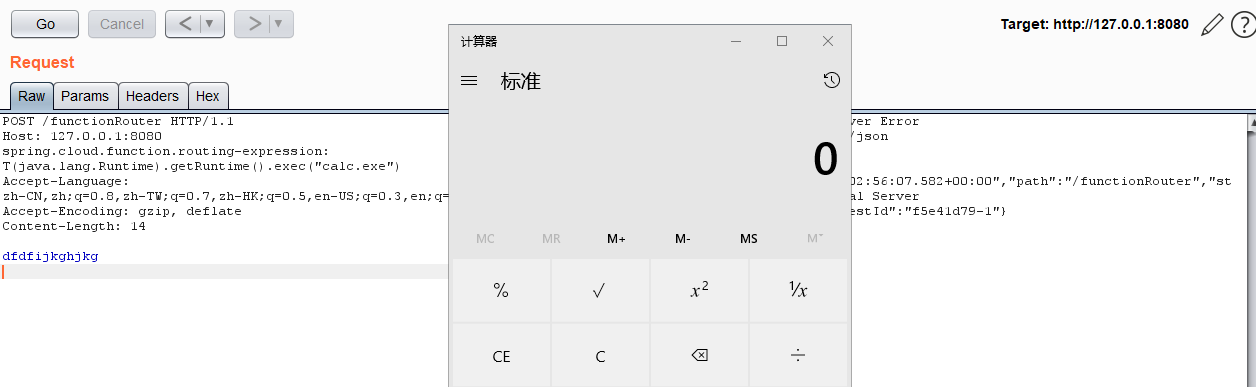Click the calculator display showing 0
This screenshot has width=1256, height=387.
(x=825, y=159)
